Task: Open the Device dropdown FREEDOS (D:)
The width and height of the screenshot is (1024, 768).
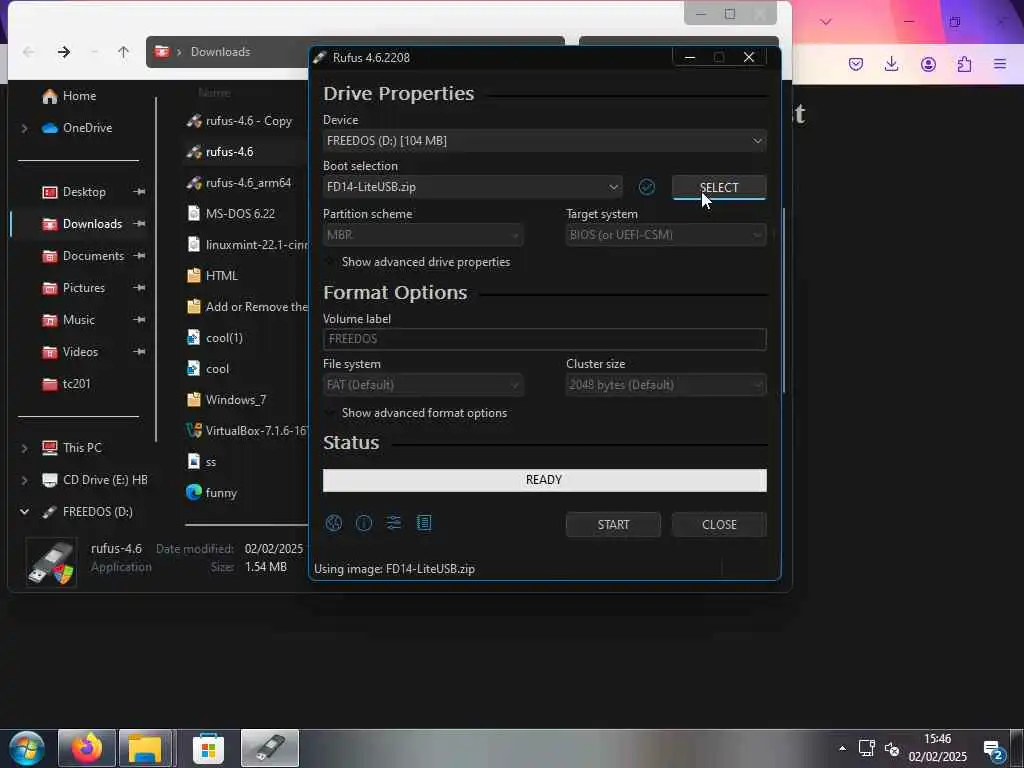Action: [545, 141]
